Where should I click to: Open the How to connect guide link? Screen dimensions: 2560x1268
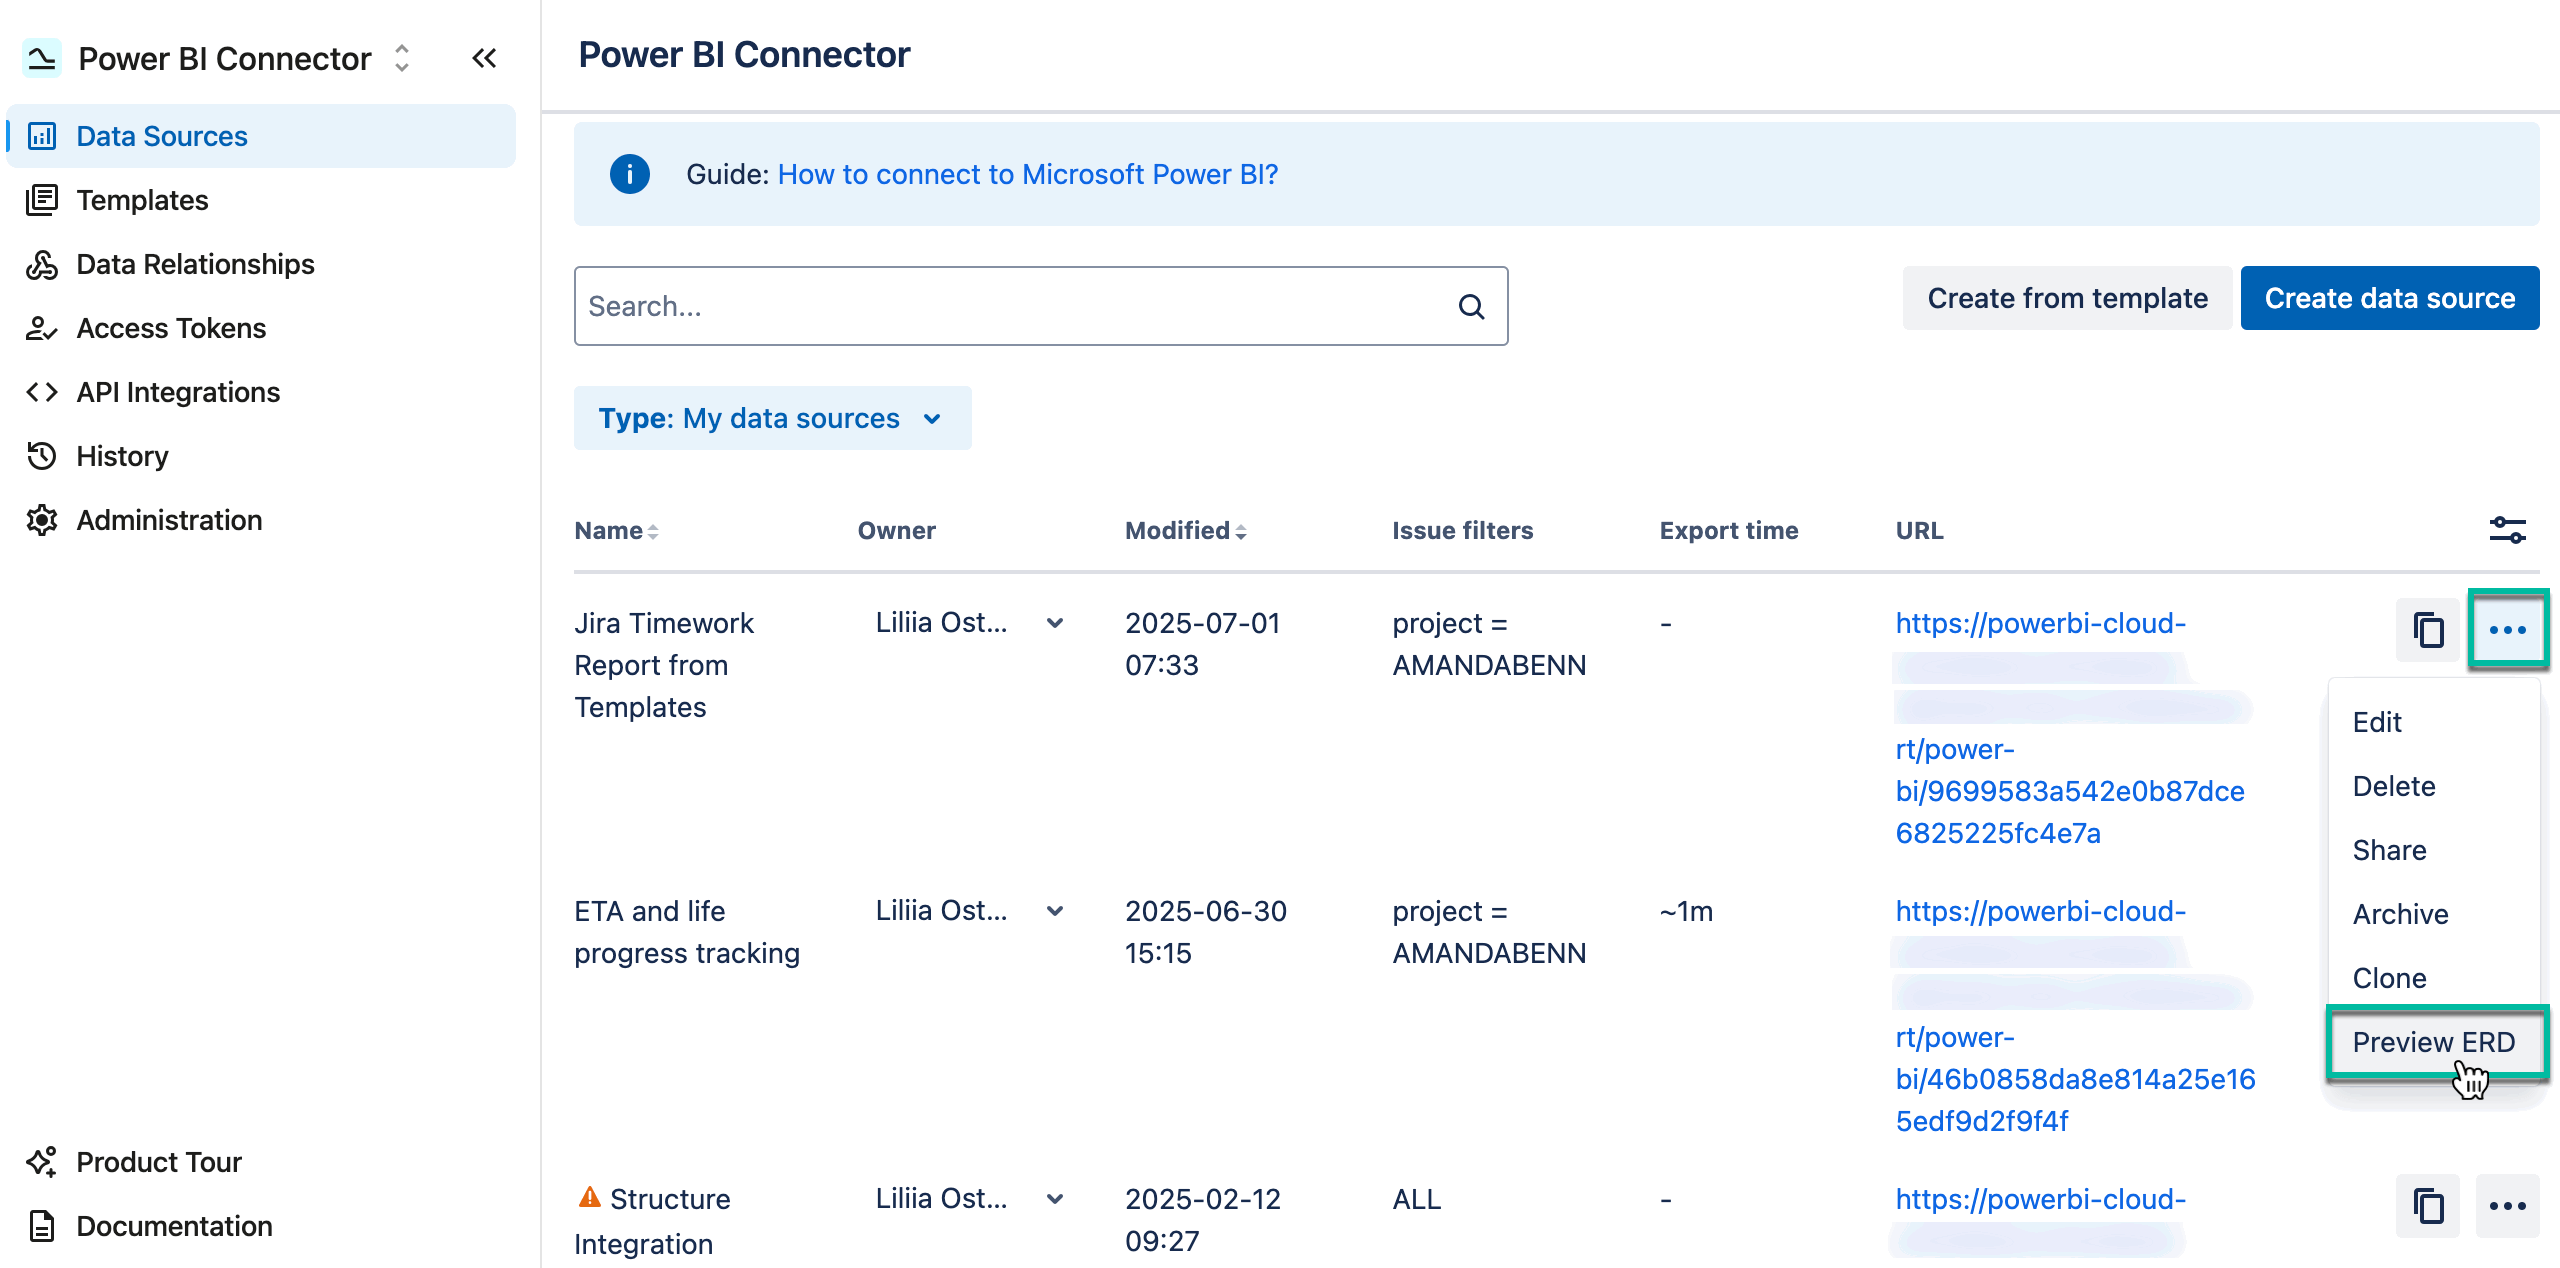[1027, 174]
